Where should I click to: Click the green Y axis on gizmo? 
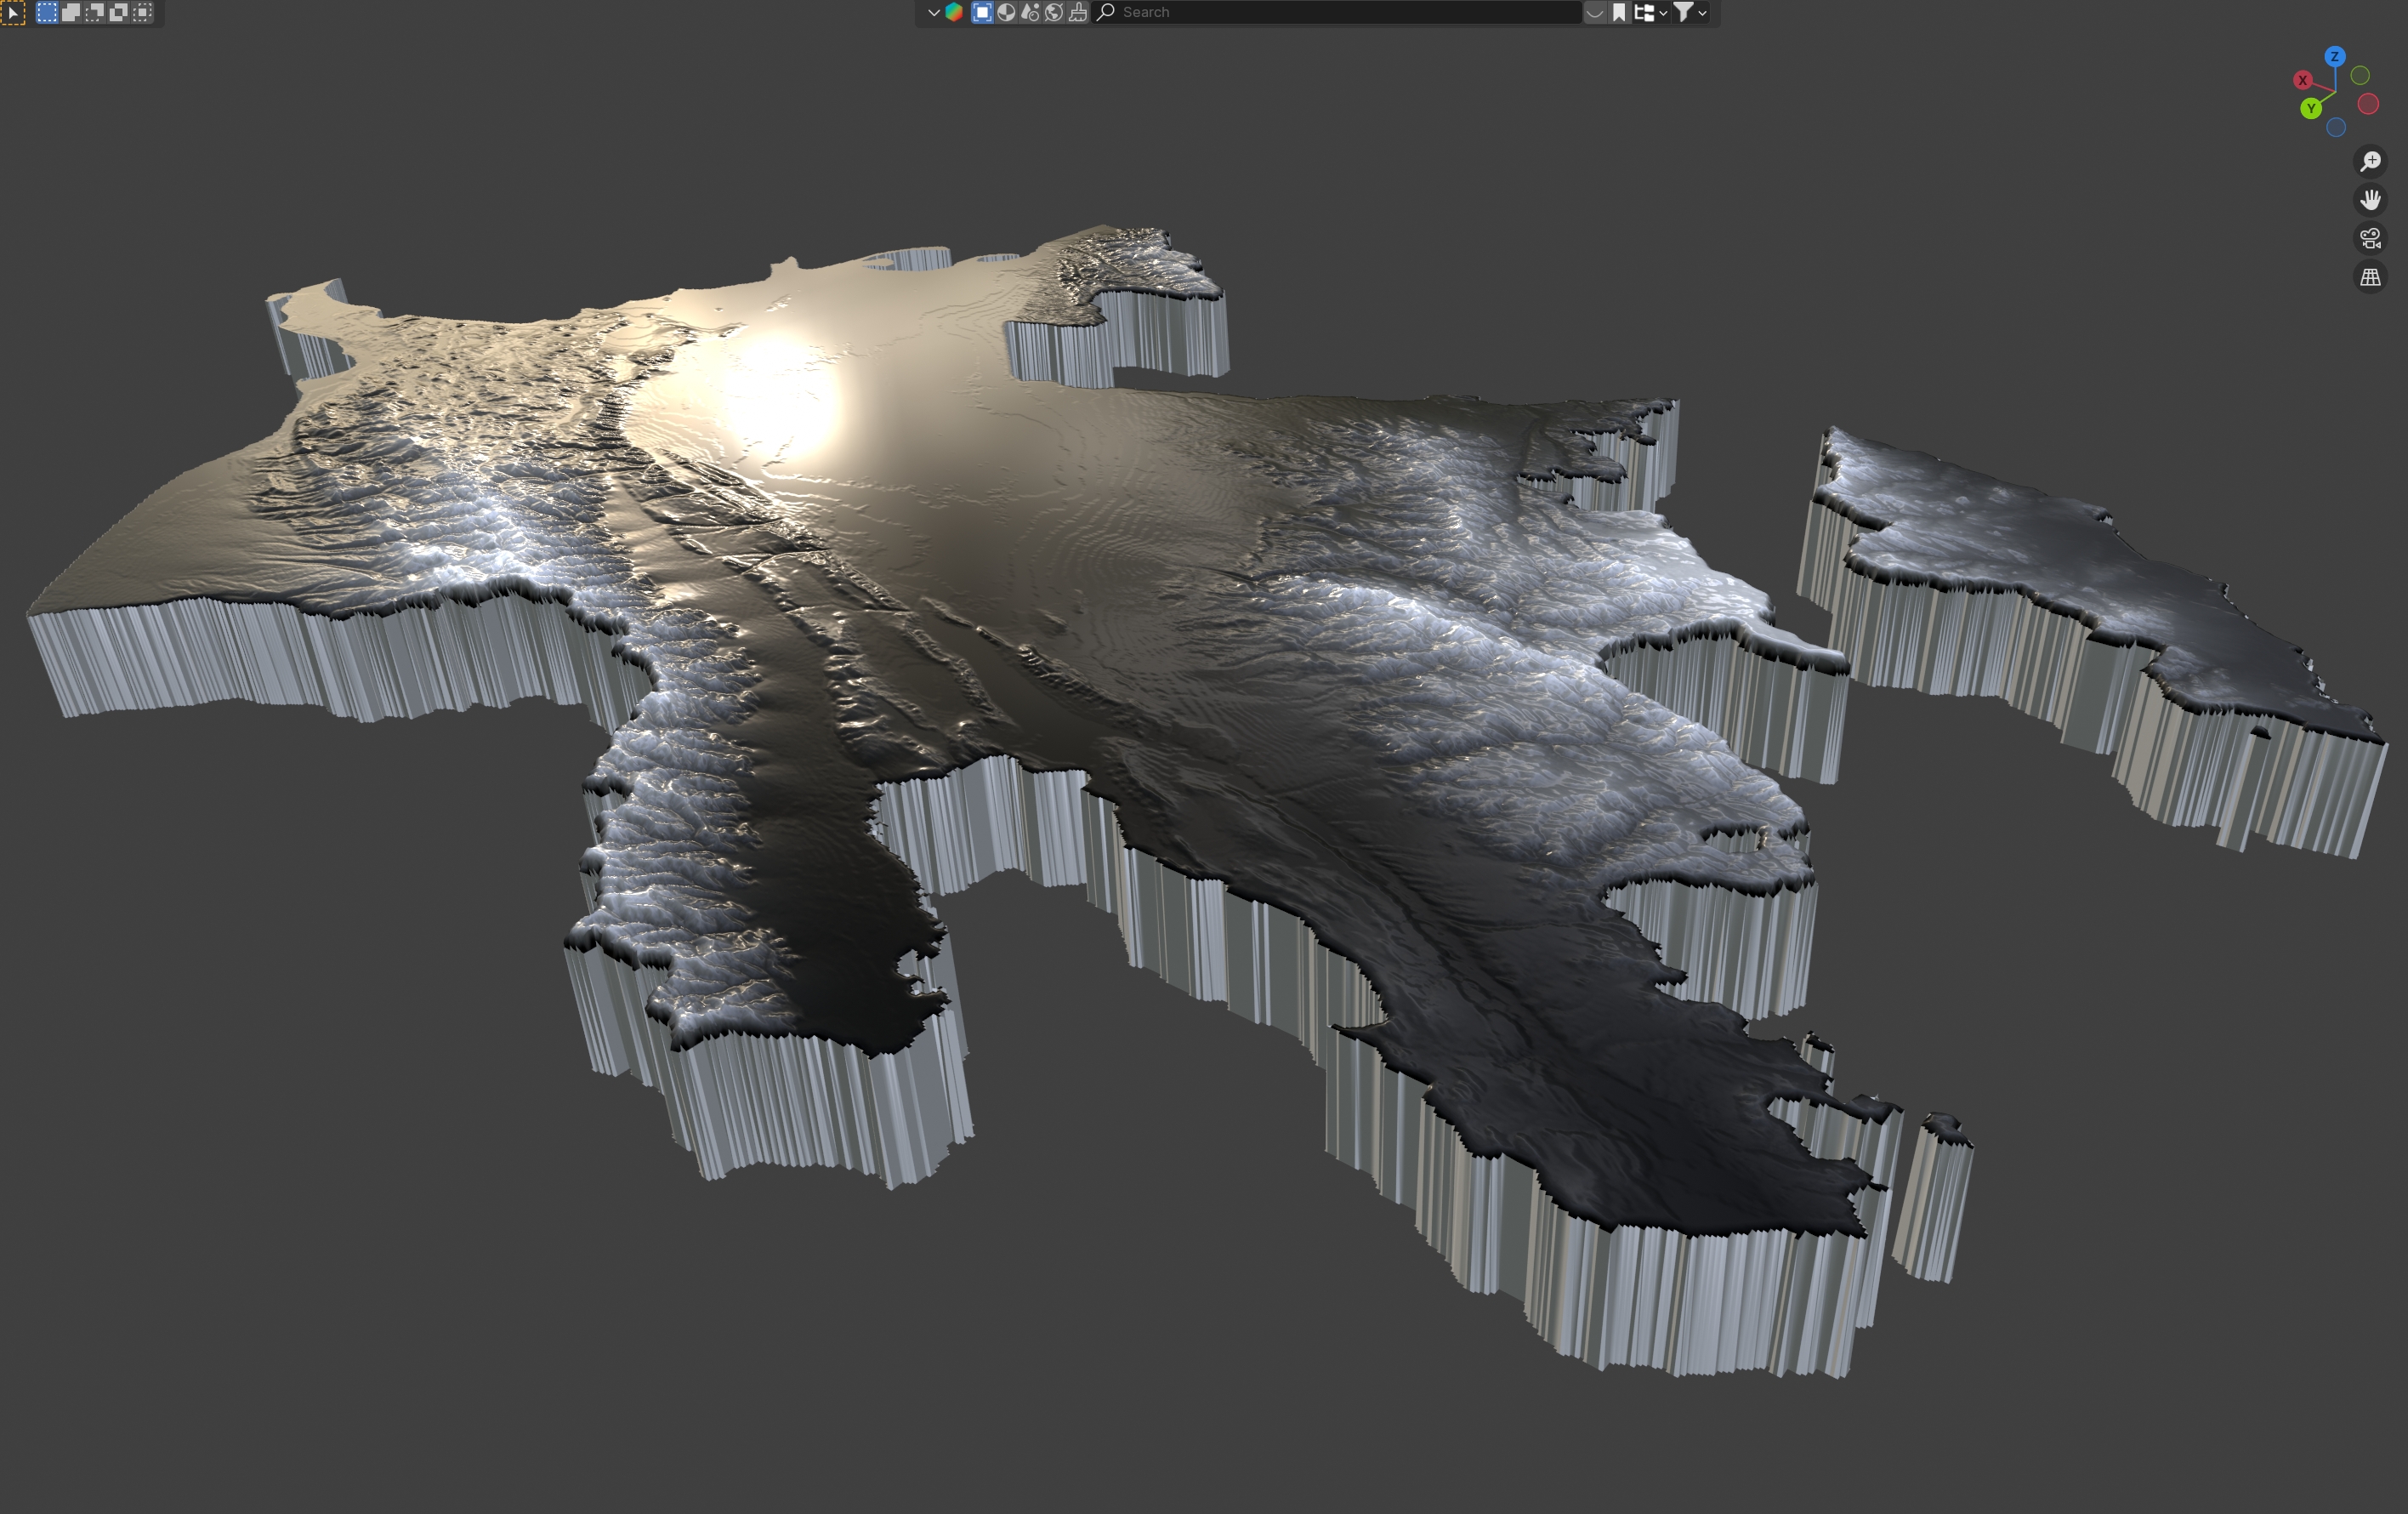point(2310,108)
